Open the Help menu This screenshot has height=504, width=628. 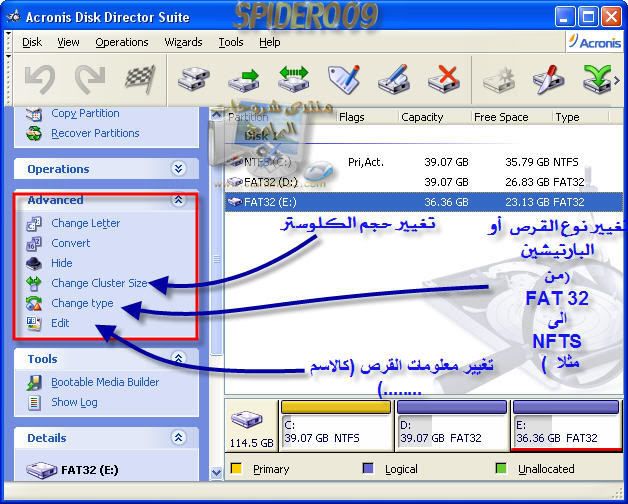tap(270, 42)
